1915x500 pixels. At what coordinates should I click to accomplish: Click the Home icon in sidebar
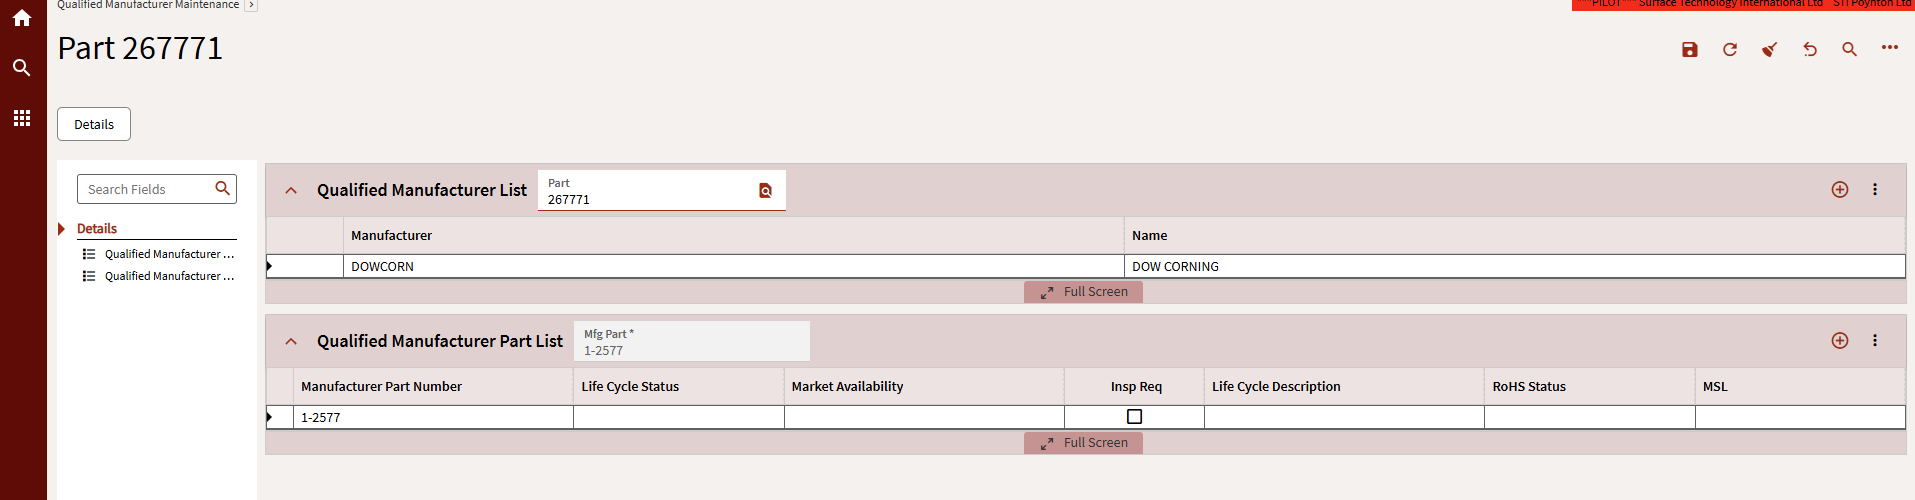coord(22,18)
